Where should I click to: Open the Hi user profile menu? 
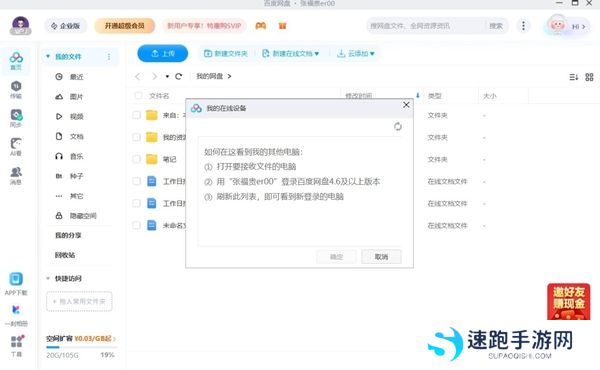[x=567, y=26]
